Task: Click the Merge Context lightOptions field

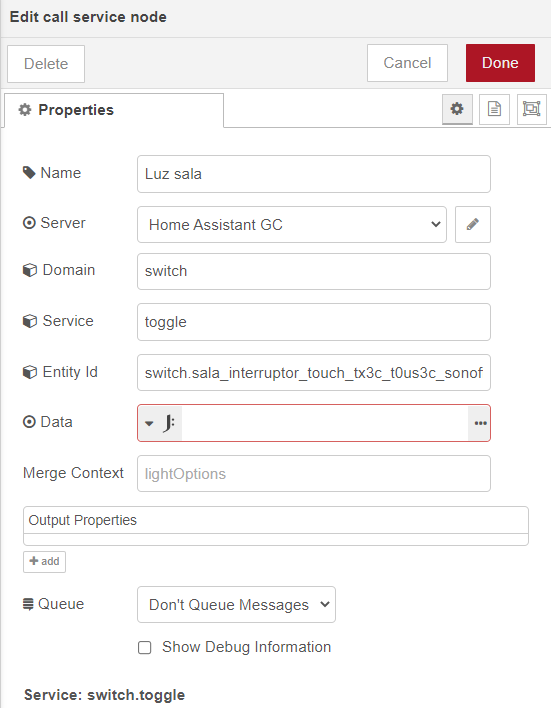Action: 314,474
